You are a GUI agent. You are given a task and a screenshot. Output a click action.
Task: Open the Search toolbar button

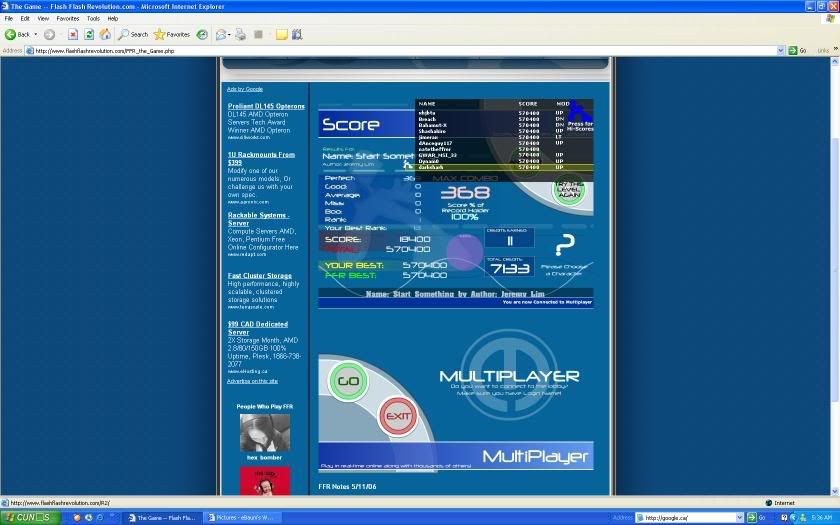click(132, 34)
